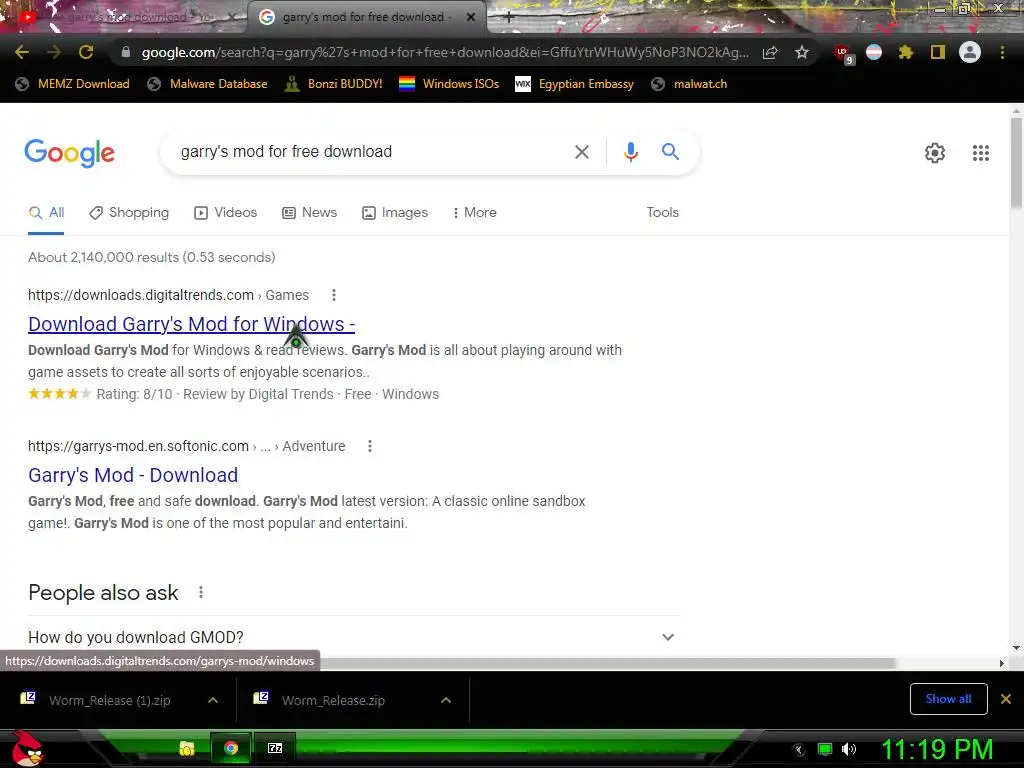Screen dimensions: 1024x768
Task: Close the garry's mod search tab
Action: [x=471, y=18]
